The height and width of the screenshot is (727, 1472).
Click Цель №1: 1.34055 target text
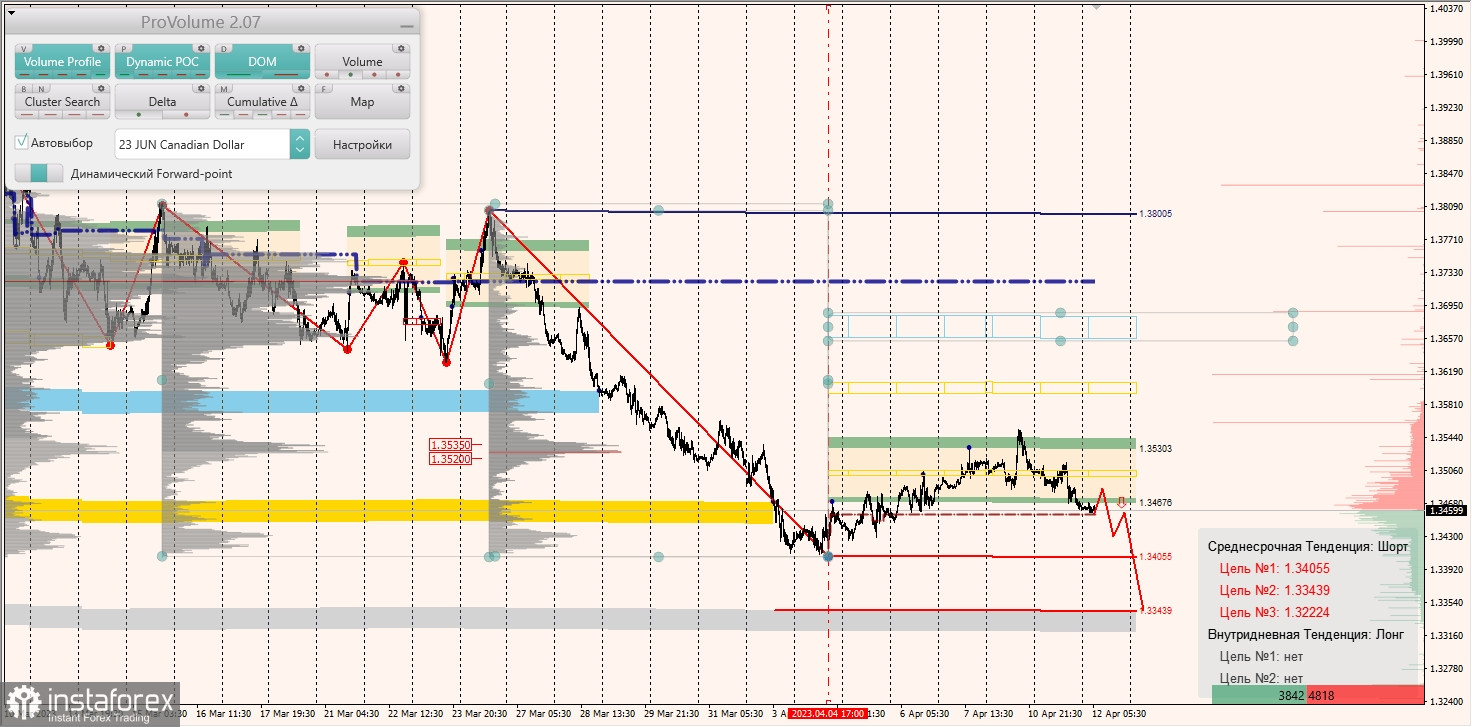1275,568
